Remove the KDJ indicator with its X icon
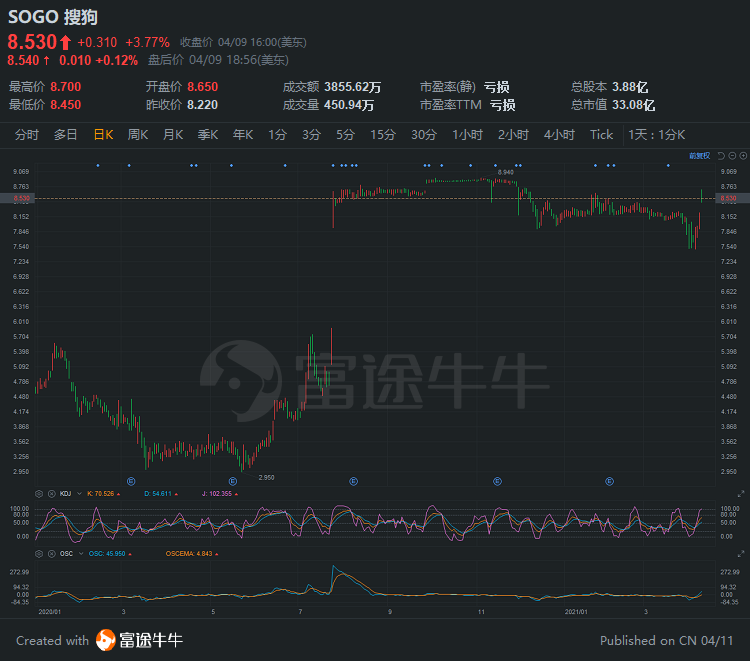750x661 pixels. [x=52, y=494]
